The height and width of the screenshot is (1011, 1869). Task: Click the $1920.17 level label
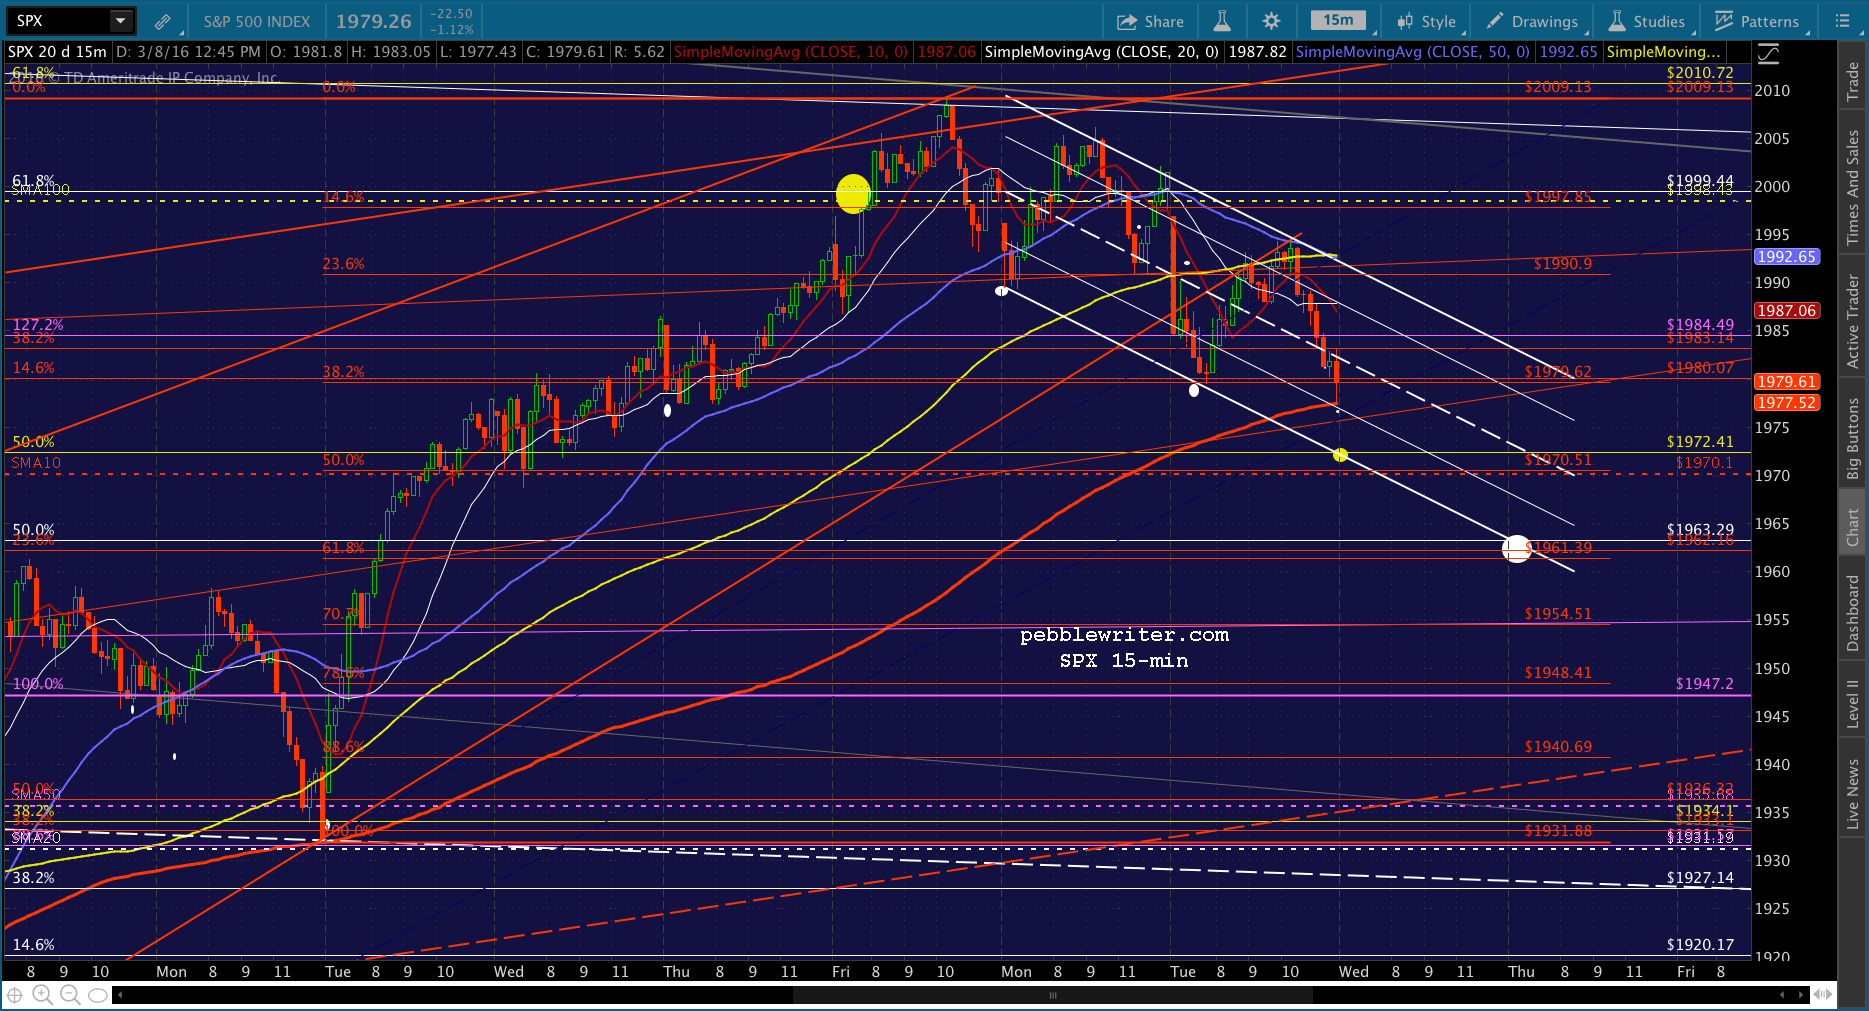(x=1700, y=945)
